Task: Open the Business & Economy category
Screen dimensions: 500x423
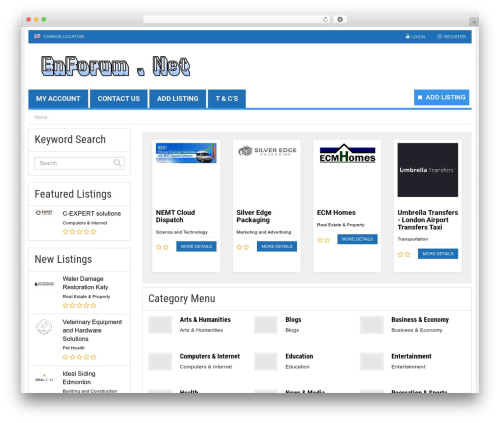Action: (420, 320)
